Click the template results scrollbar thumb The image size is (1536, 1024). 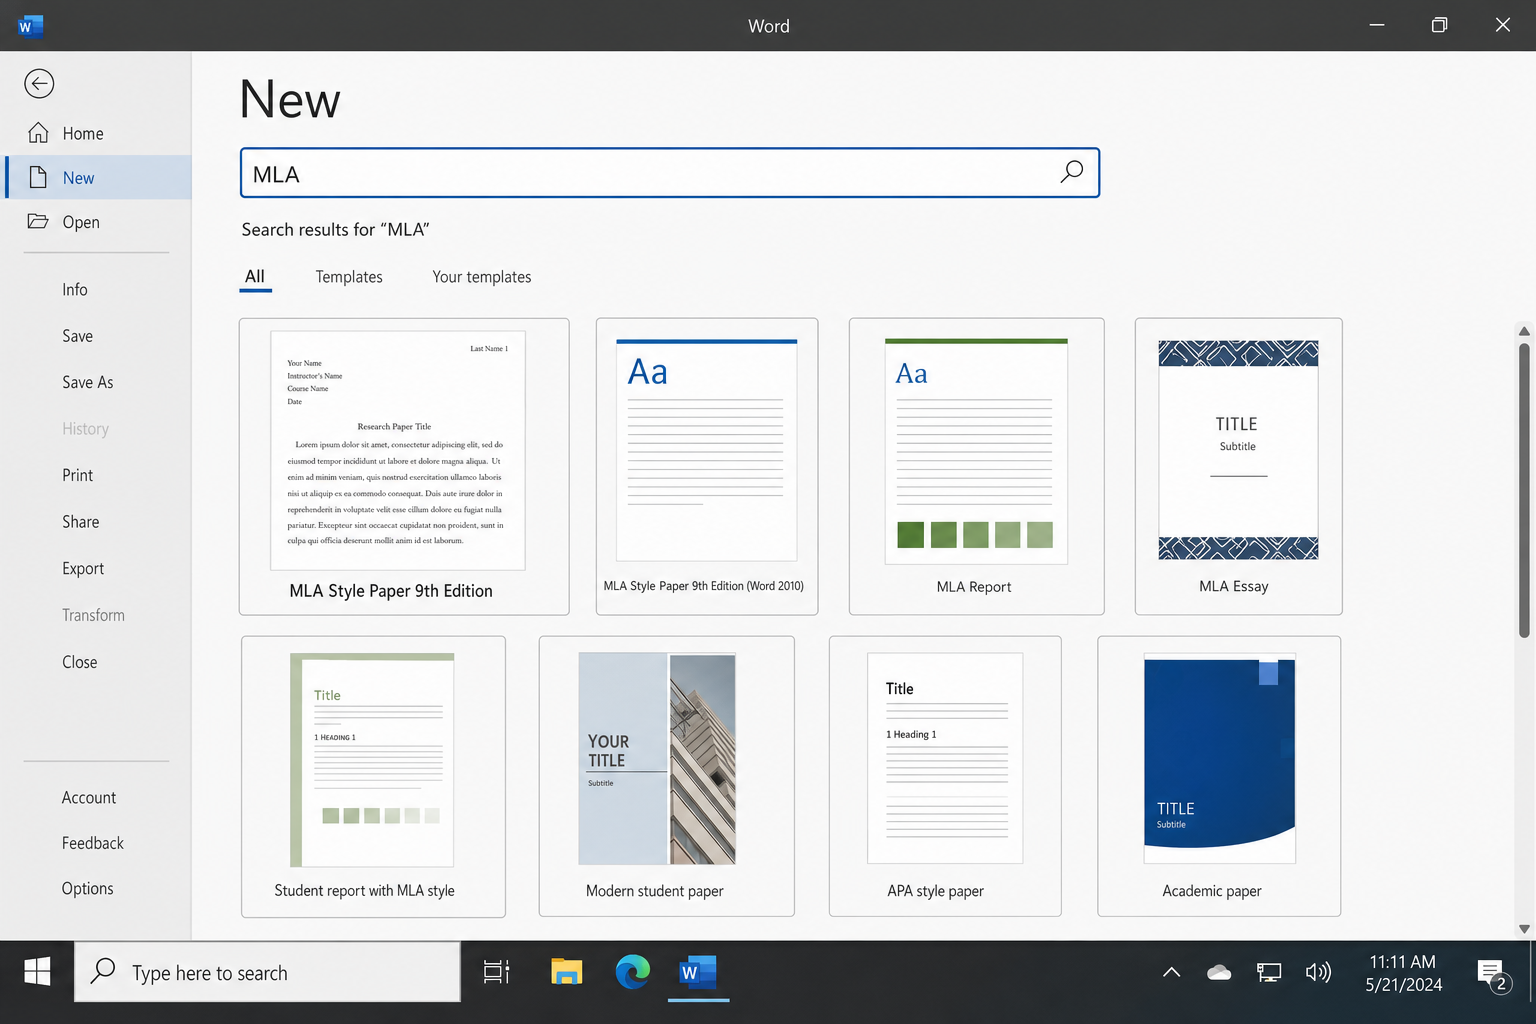(1524, 490)
